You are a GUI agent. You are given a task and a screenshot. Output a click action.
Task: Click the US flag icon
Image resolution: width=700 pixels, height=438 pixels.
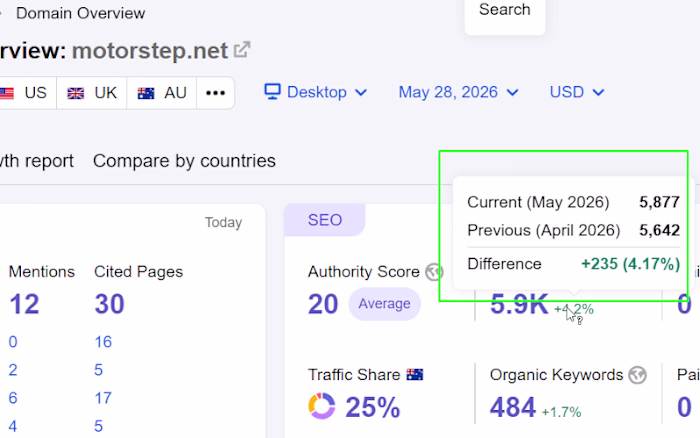tap(6, 93)
